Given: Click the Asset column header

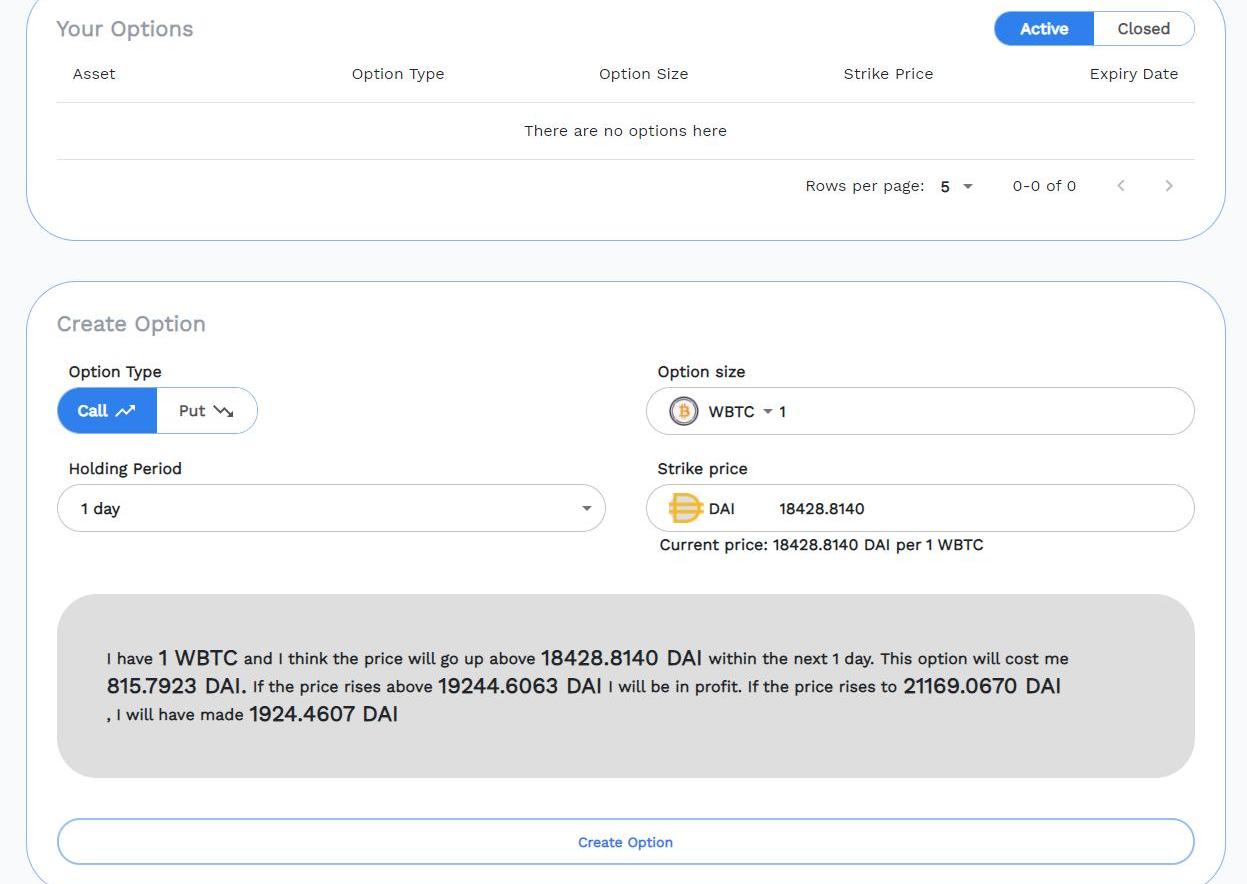Looking at the screenshot, I should 94,74.
